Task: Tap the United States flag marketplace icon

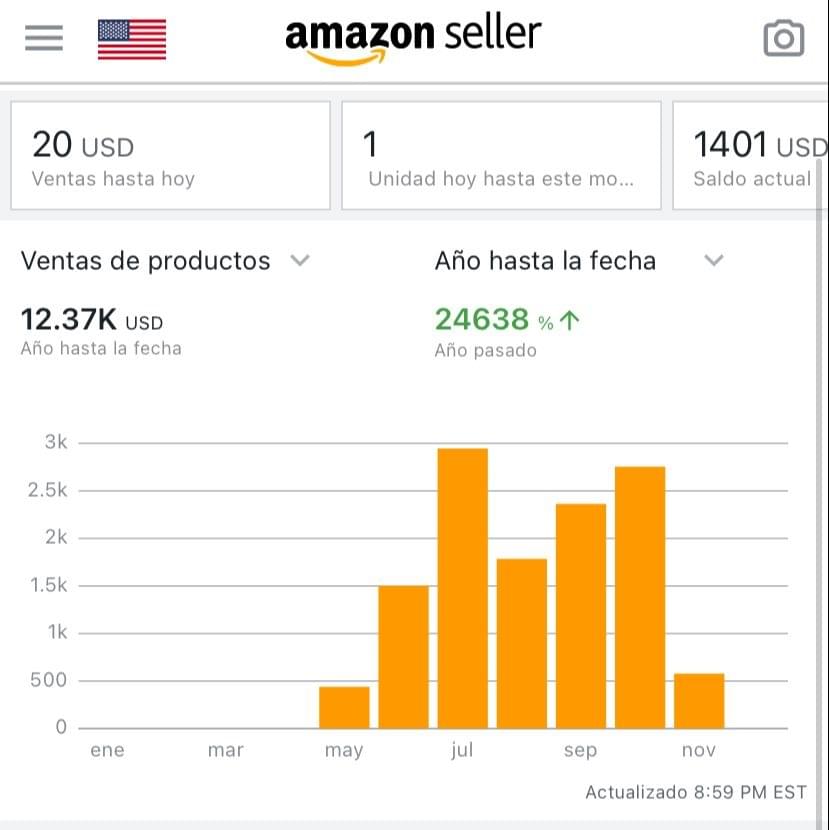Action: pyautogui.click(x=132, y=39)
